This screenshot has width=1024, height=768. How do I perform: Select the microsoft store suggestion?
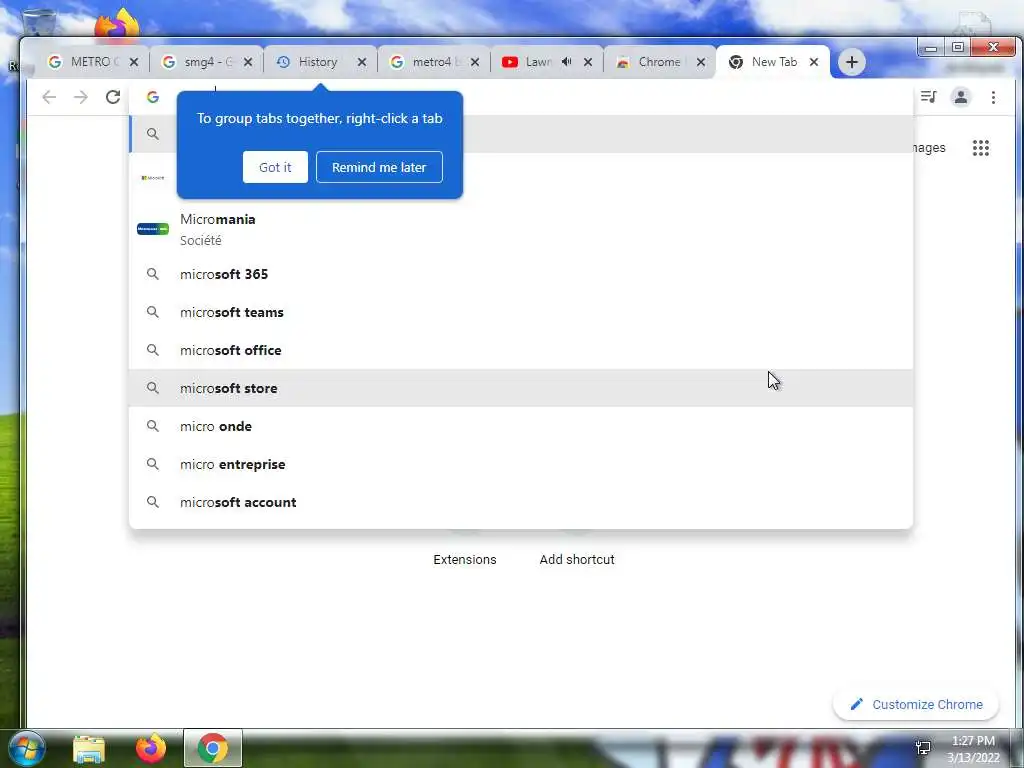click(x=520, y=388)
